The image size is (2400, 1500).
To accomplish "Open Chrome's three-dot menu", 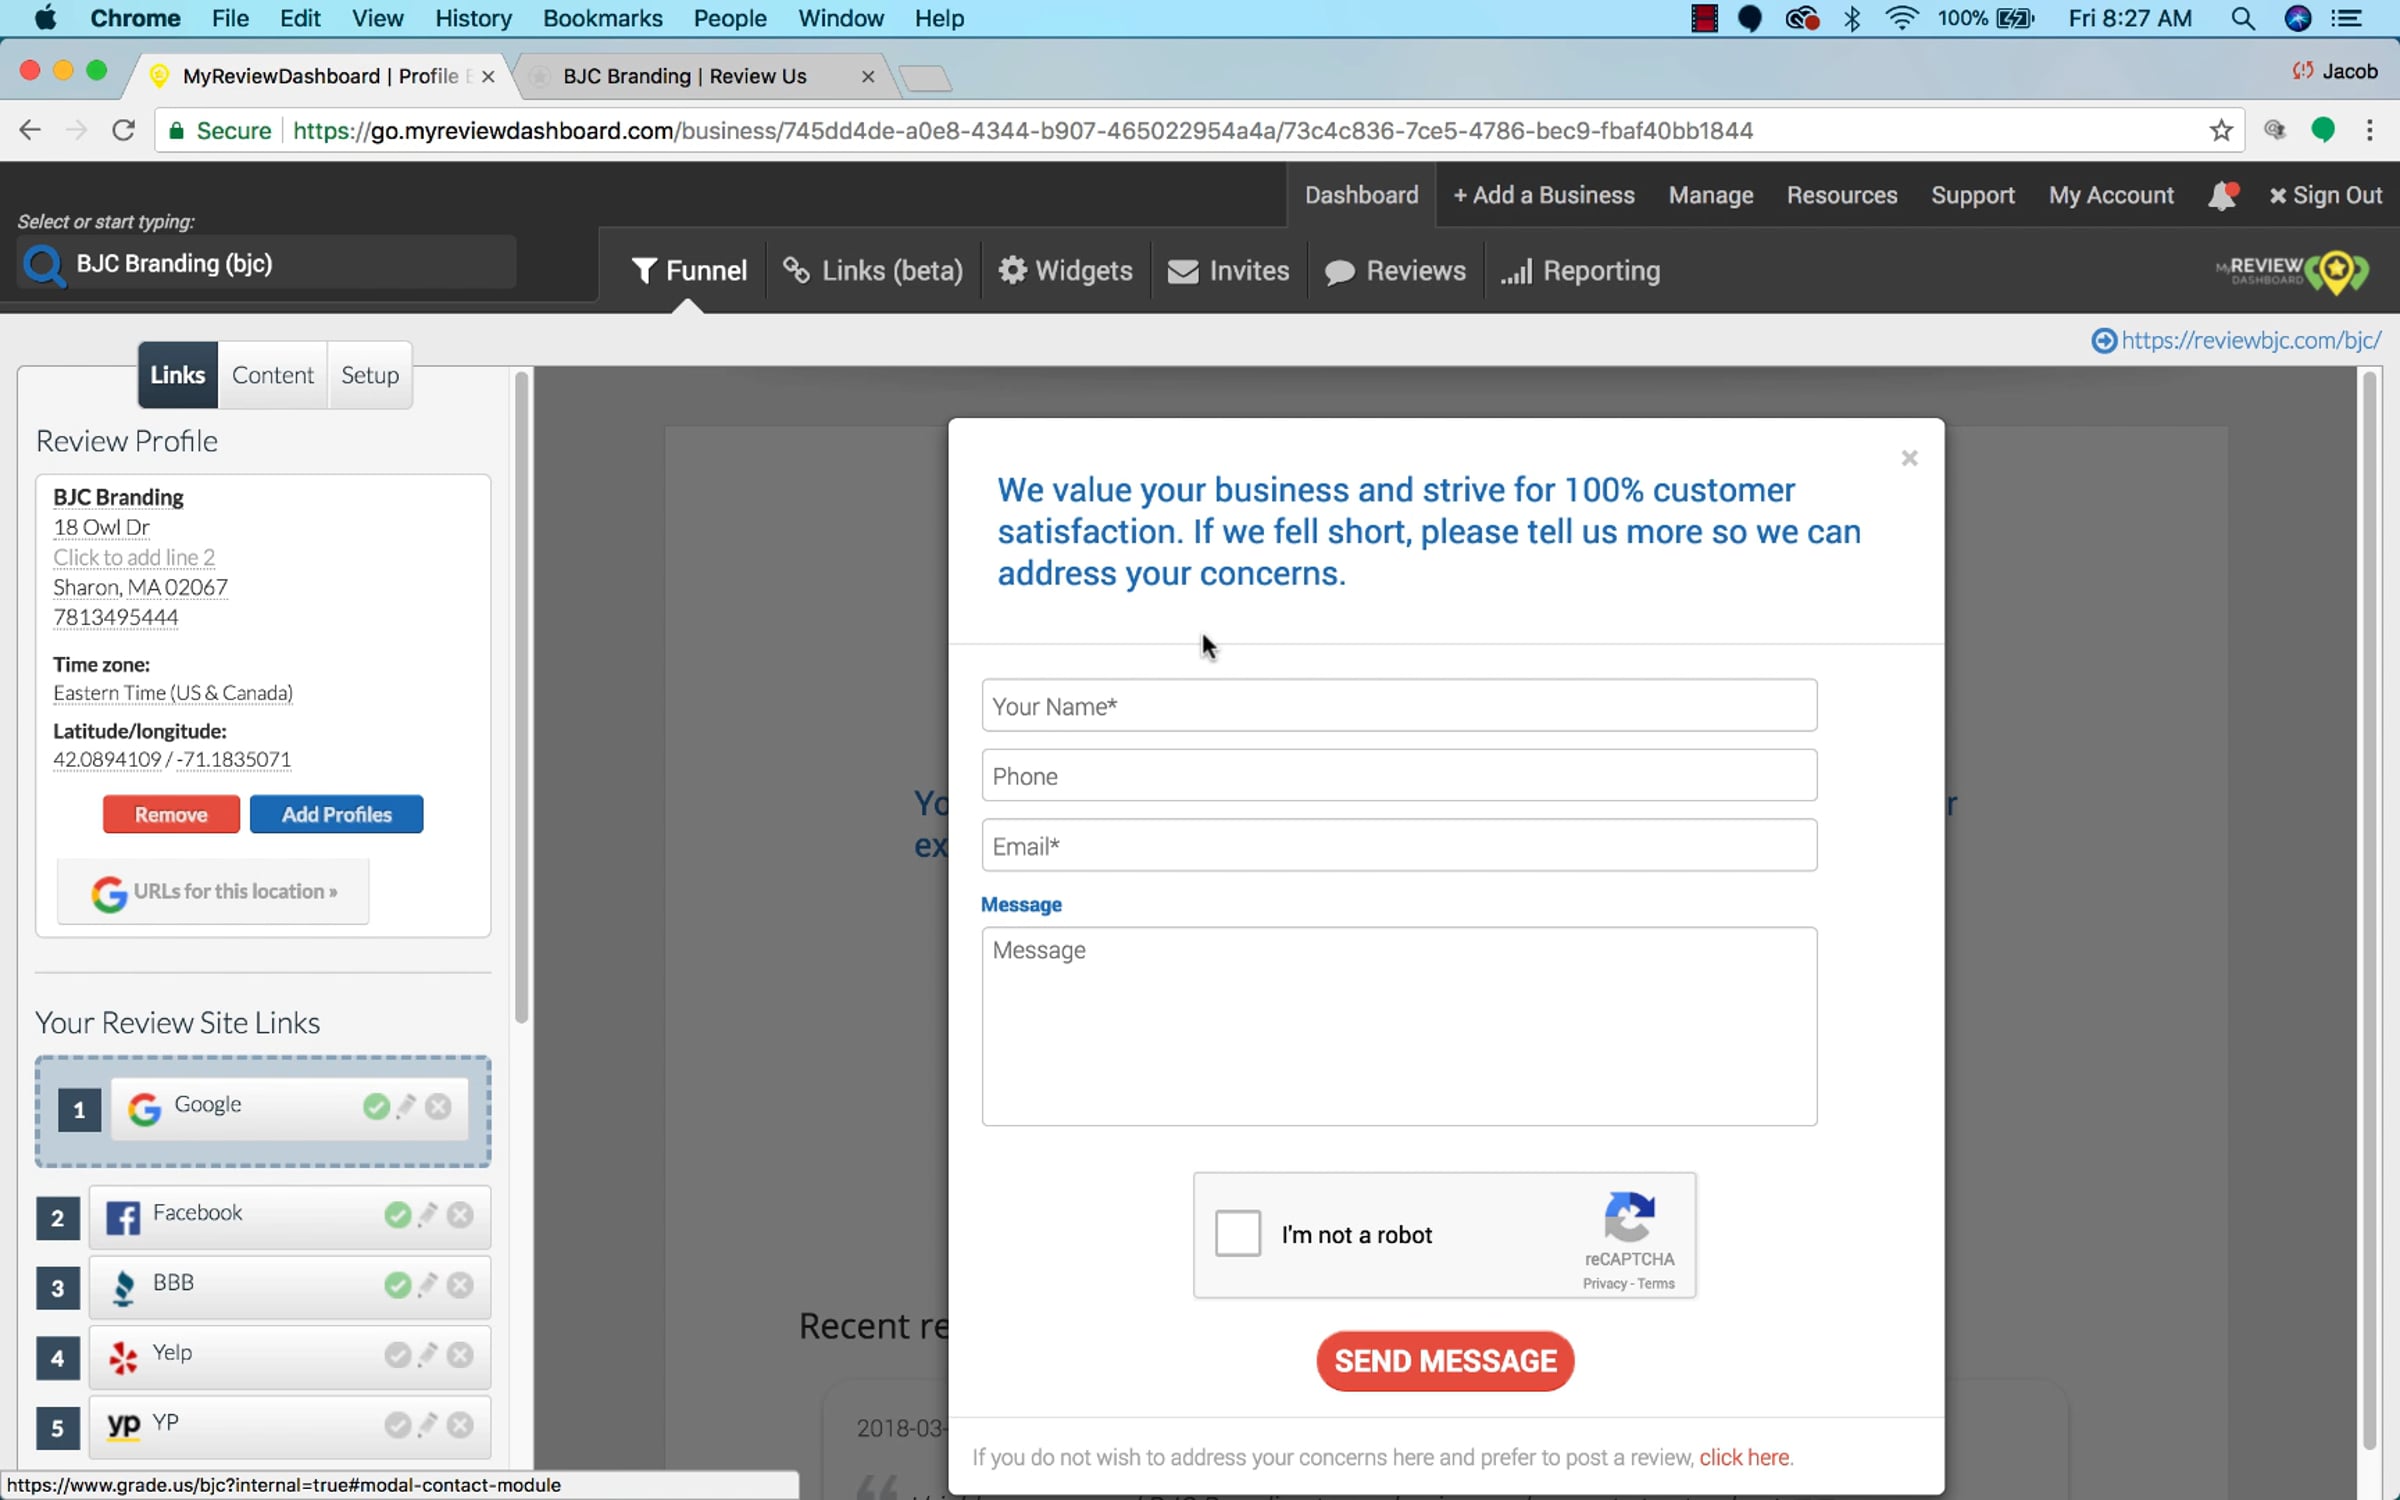I will [x=2370, y=131].
